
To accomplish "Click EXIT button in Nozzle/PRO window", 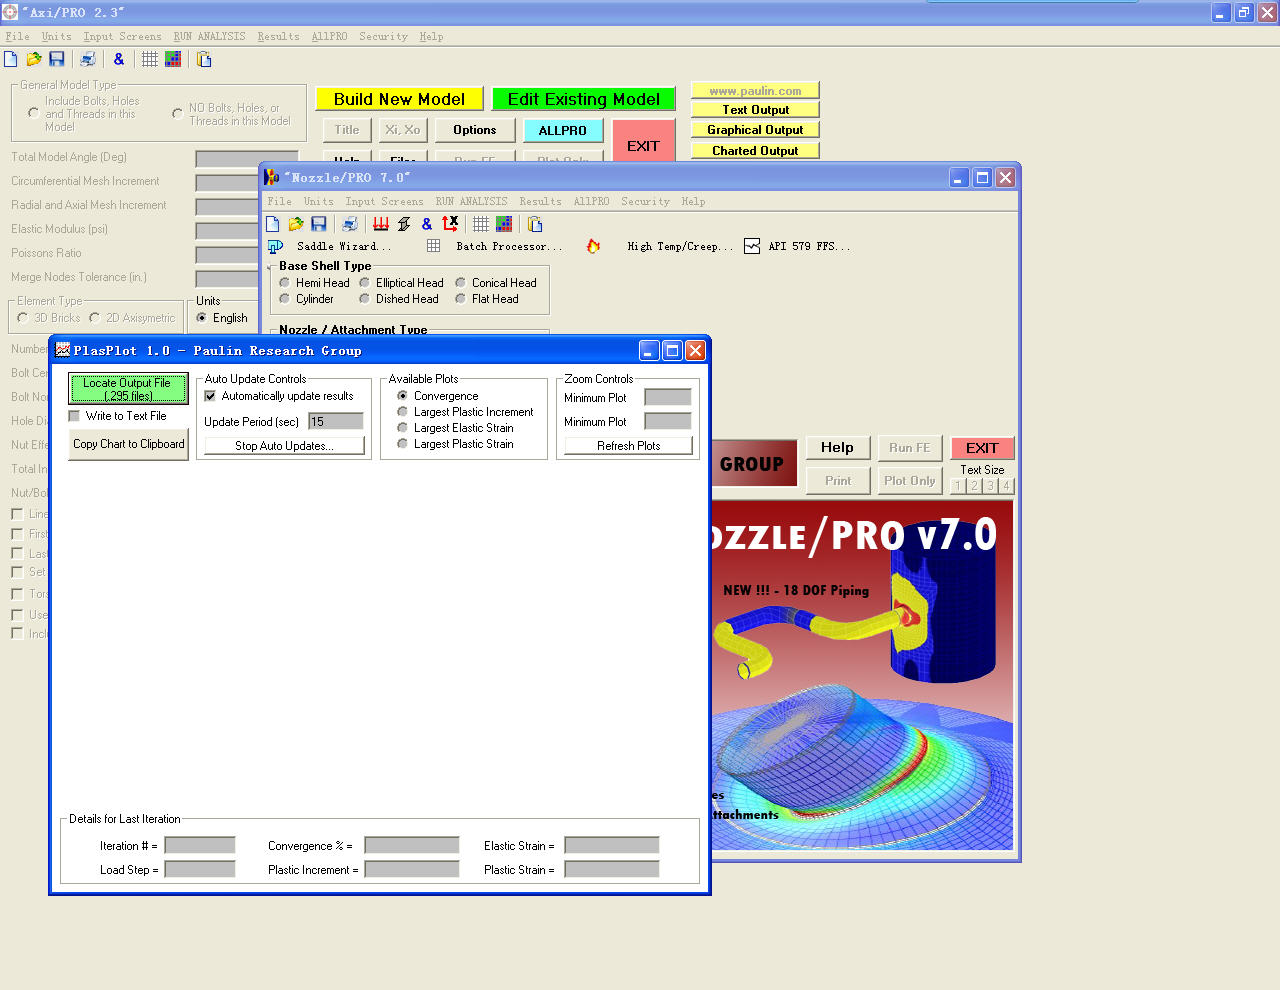I will point(982,448).
